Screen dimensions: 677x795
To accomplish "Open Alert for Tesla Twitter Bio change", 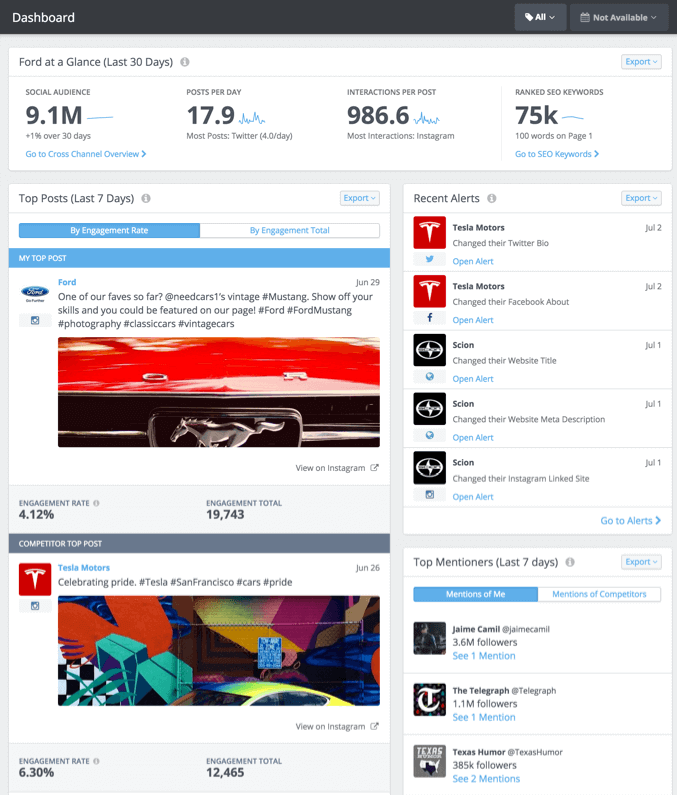I will click(473, 261).
